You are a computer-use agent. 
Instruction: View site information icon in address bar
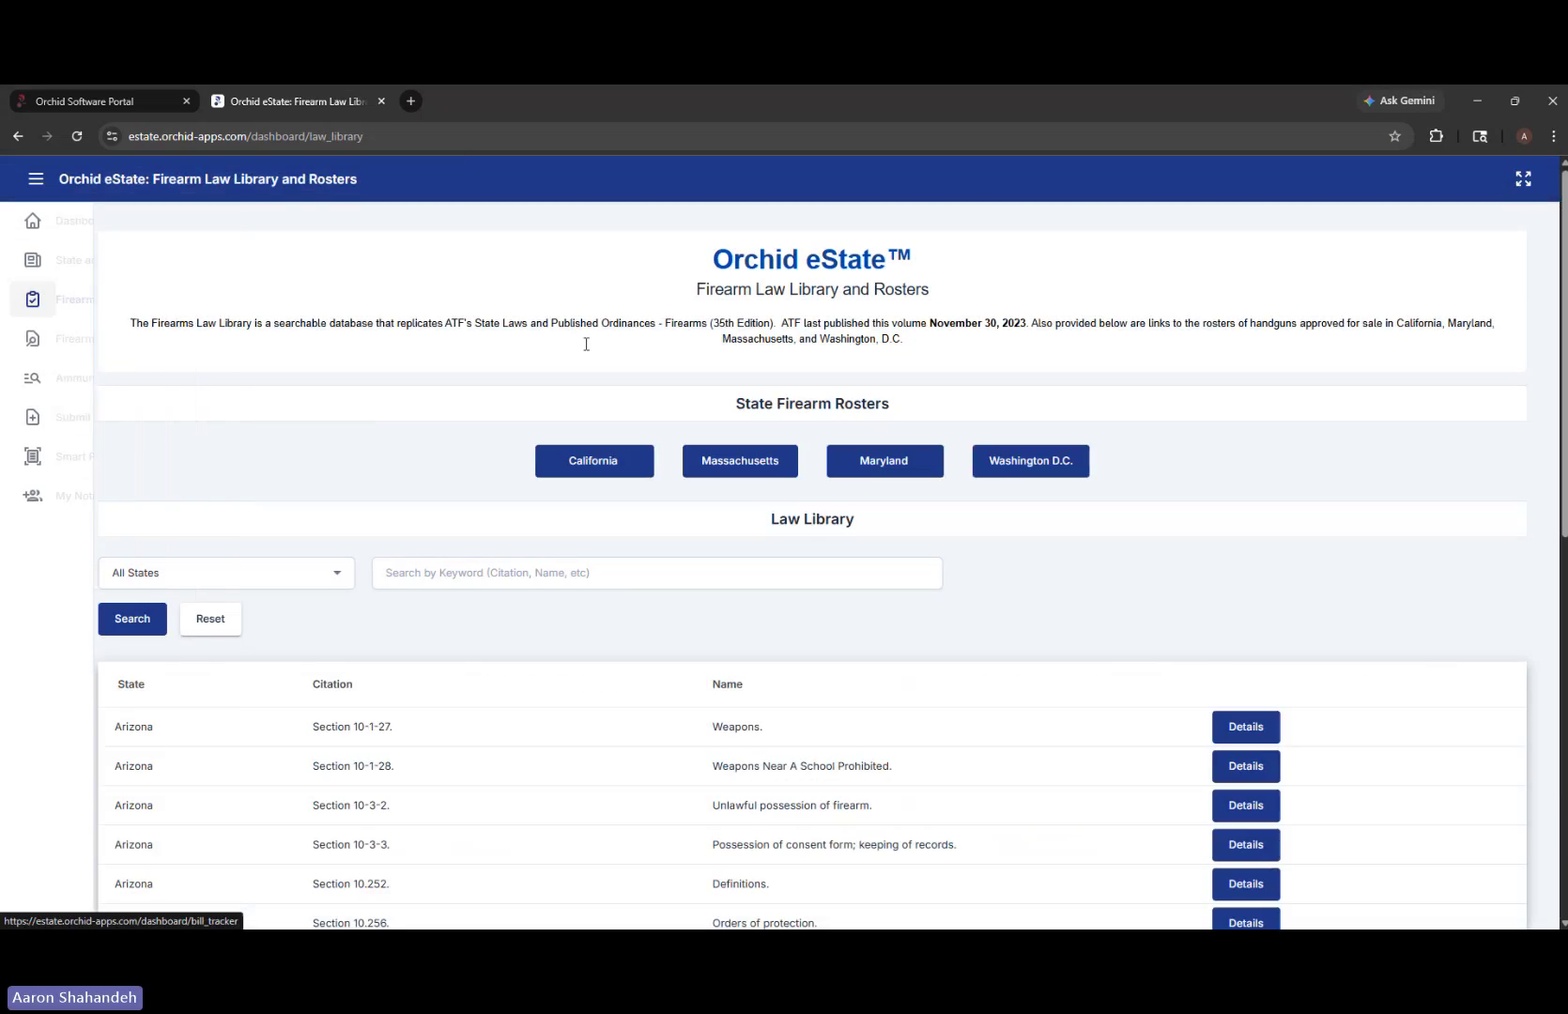tap(112, 136)
